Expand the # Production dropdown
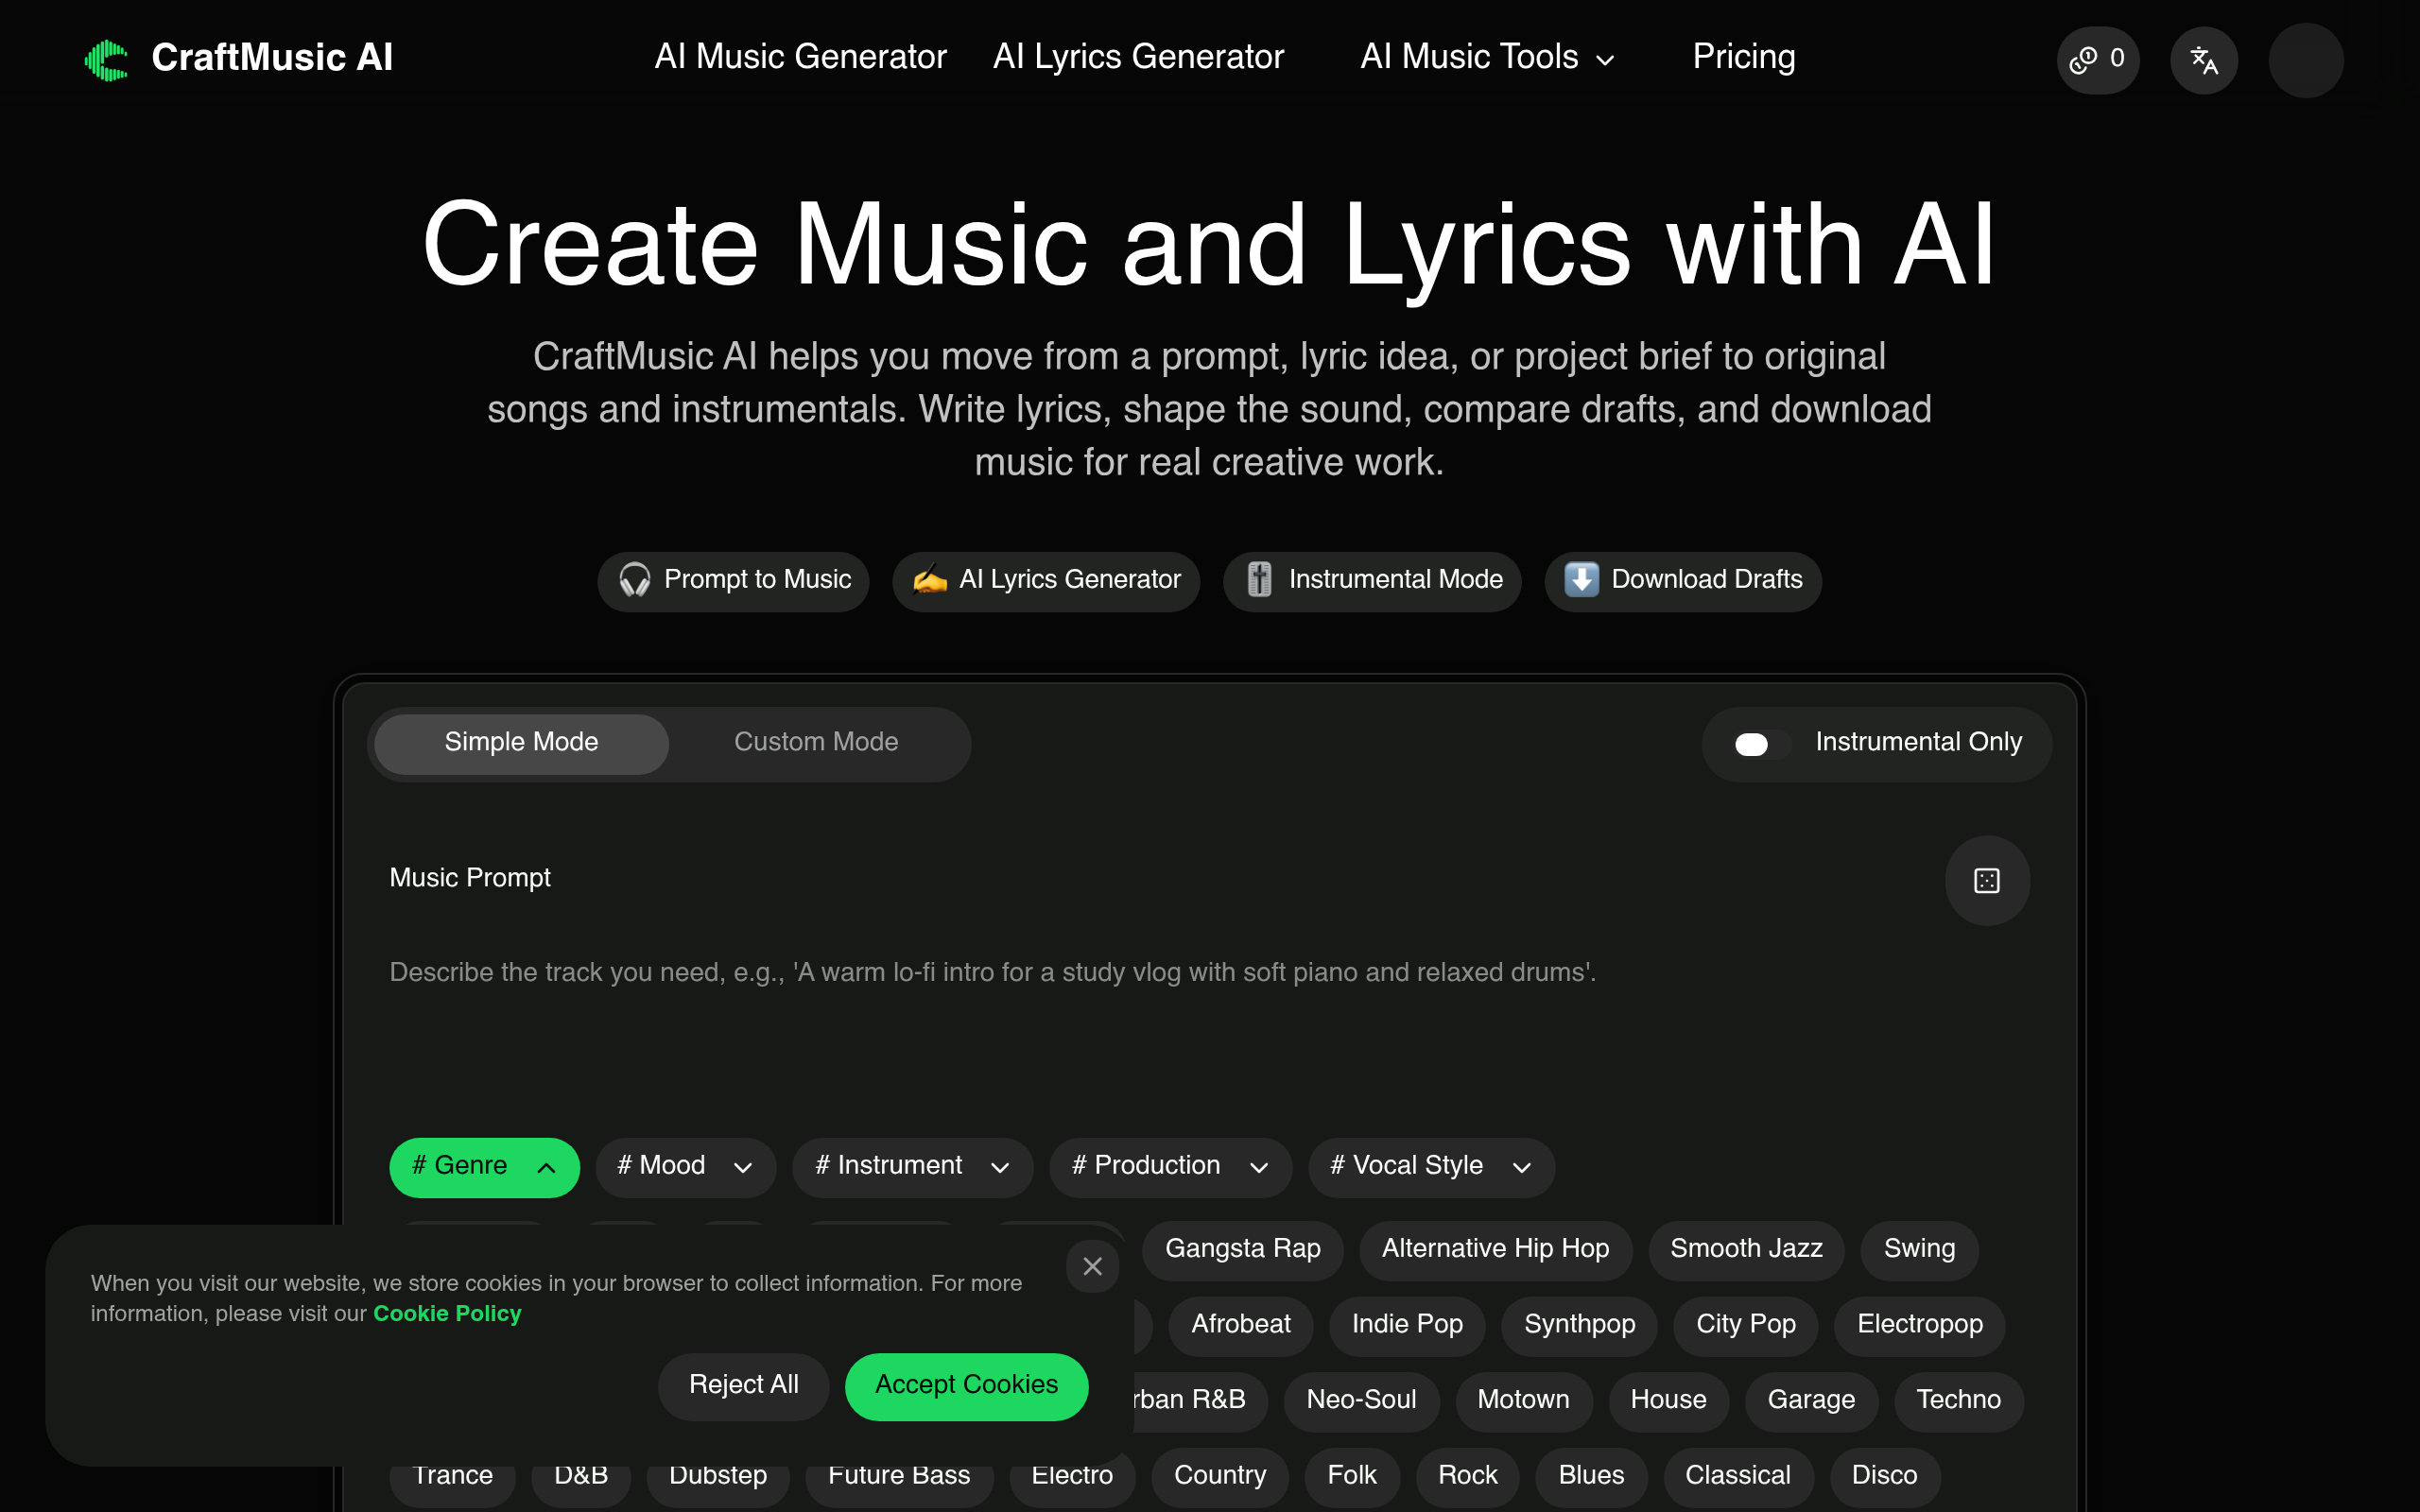 pos(1170,1167)
